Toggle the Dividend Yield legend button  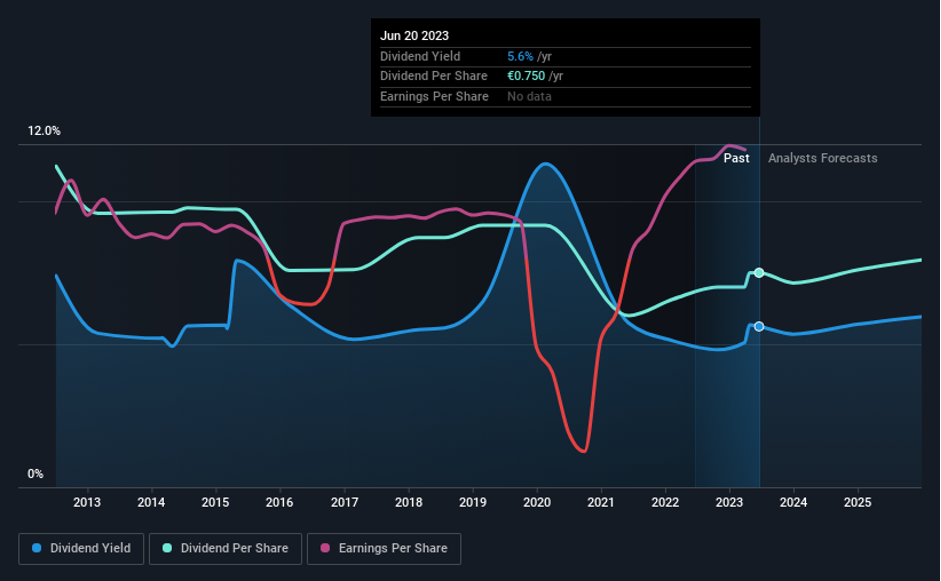pos(81,548)
